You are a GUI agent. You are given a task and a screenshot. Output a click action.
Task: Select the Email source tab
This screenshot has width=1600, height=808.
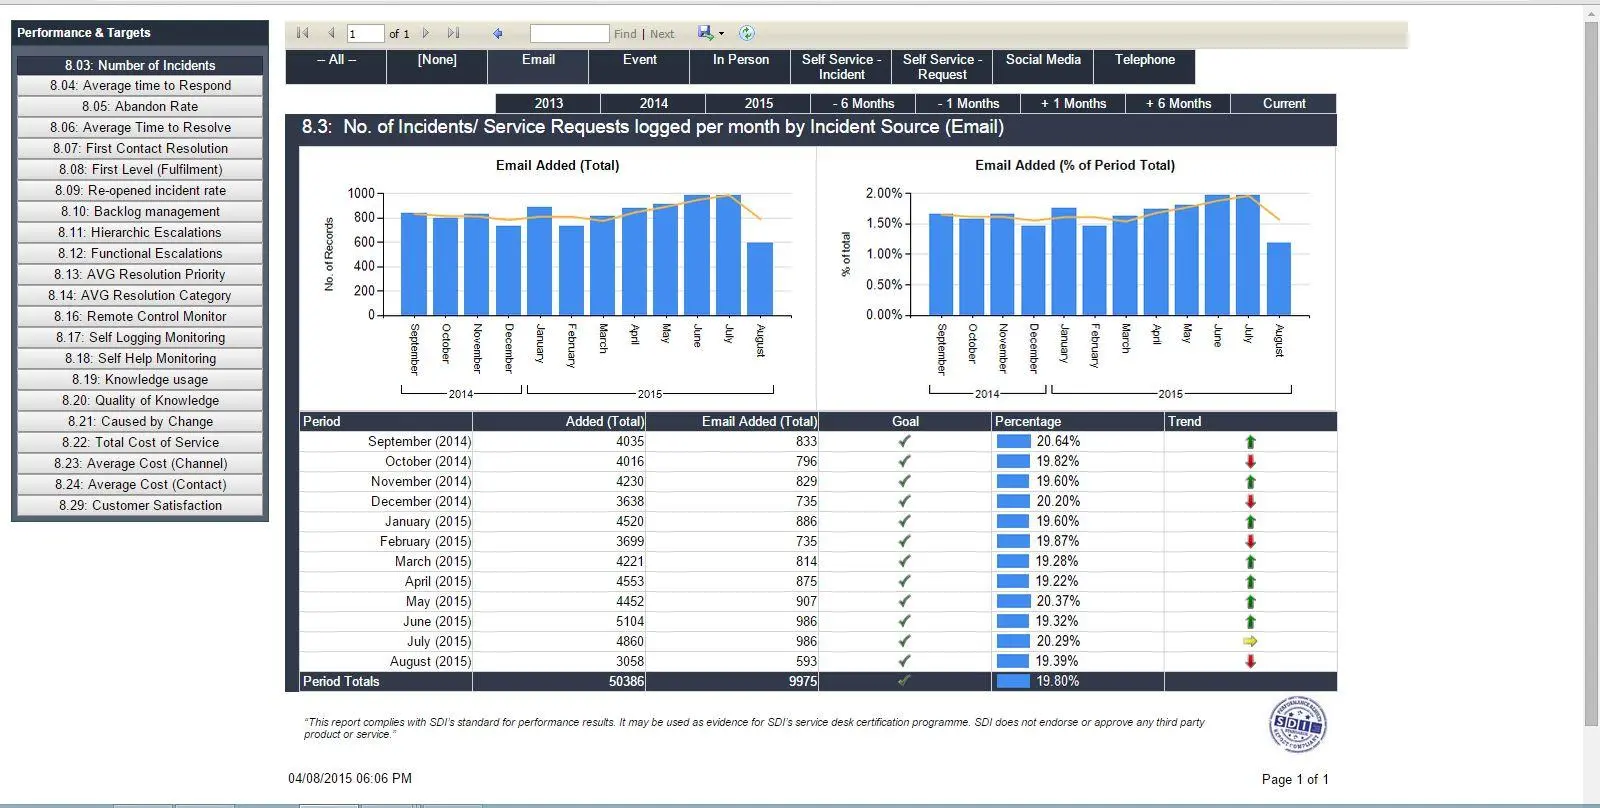538,67
